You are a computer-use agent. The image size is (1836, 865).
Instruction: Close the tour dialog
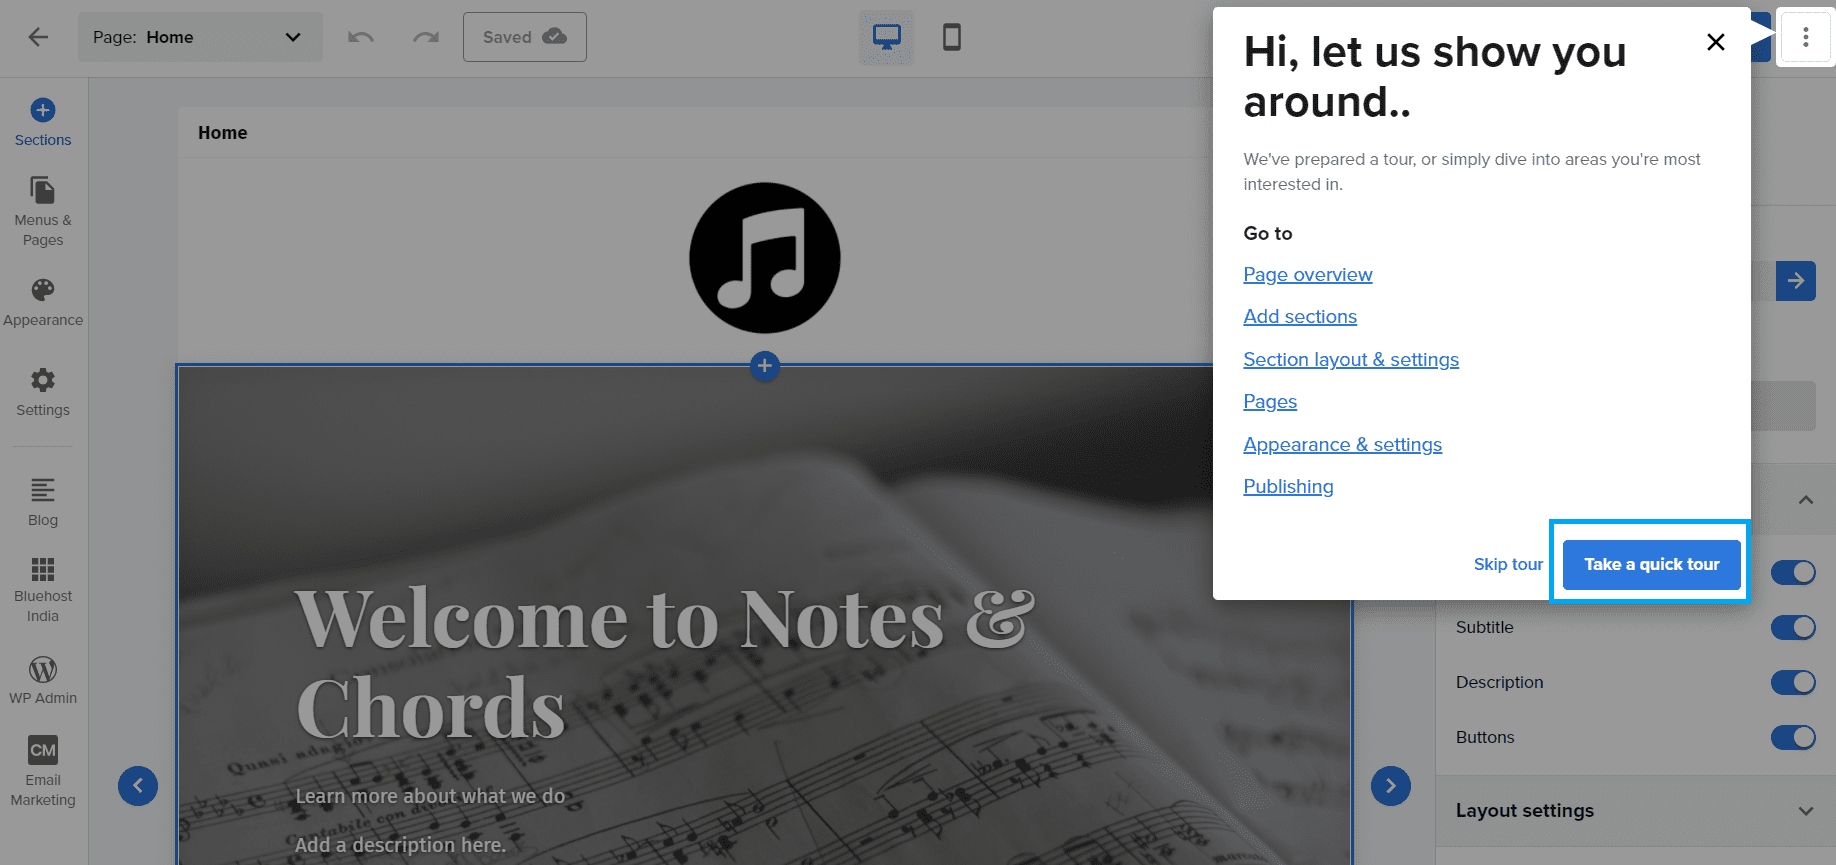tap(1716, 42)
